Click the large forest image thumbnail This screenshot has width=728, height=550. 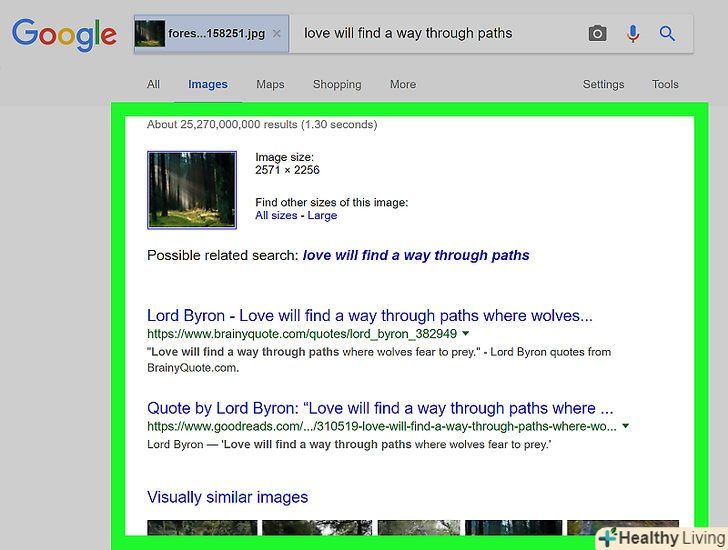tap(192, 190)
